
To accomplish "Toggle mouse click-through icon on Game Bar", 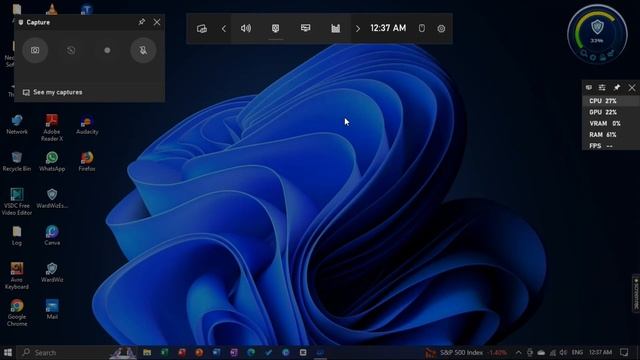I will (x=422, y=28).
